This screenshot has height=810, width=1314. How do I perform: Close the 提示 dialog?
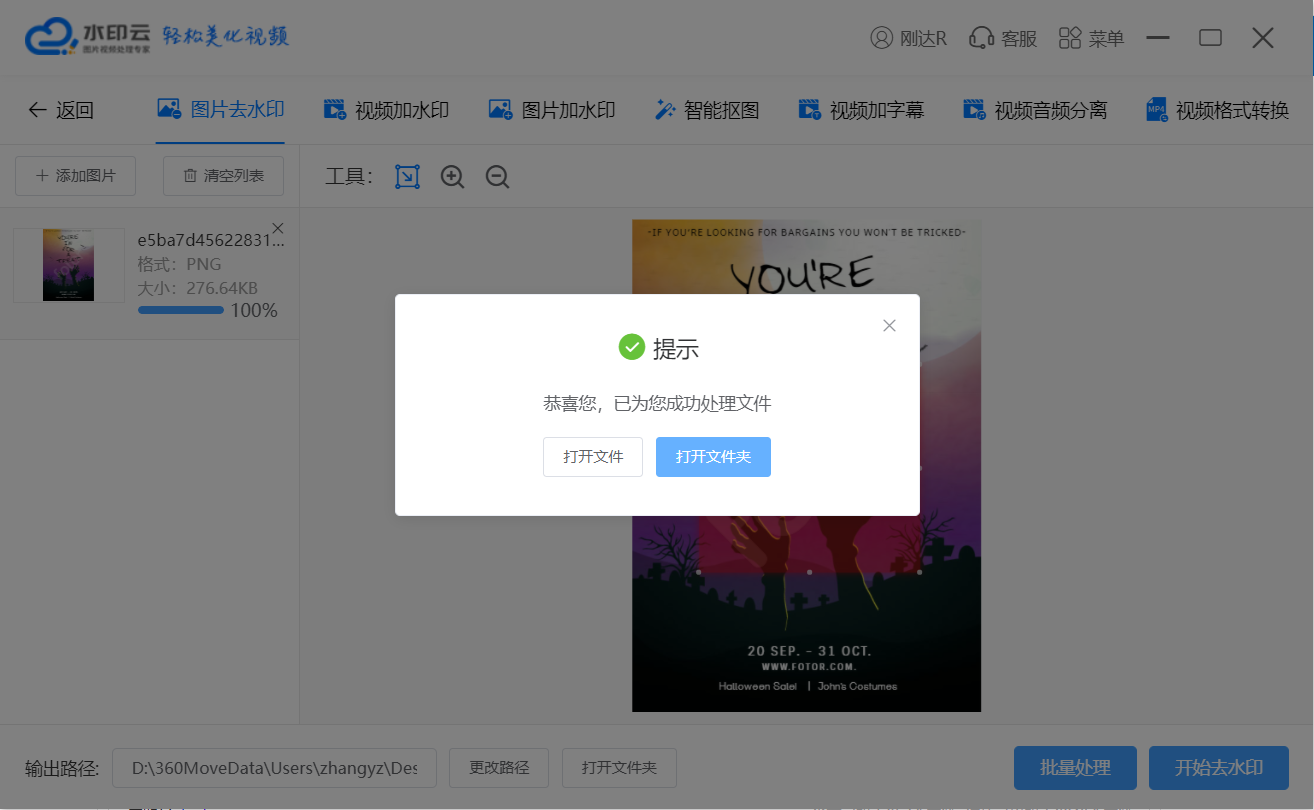coord(889,325)
